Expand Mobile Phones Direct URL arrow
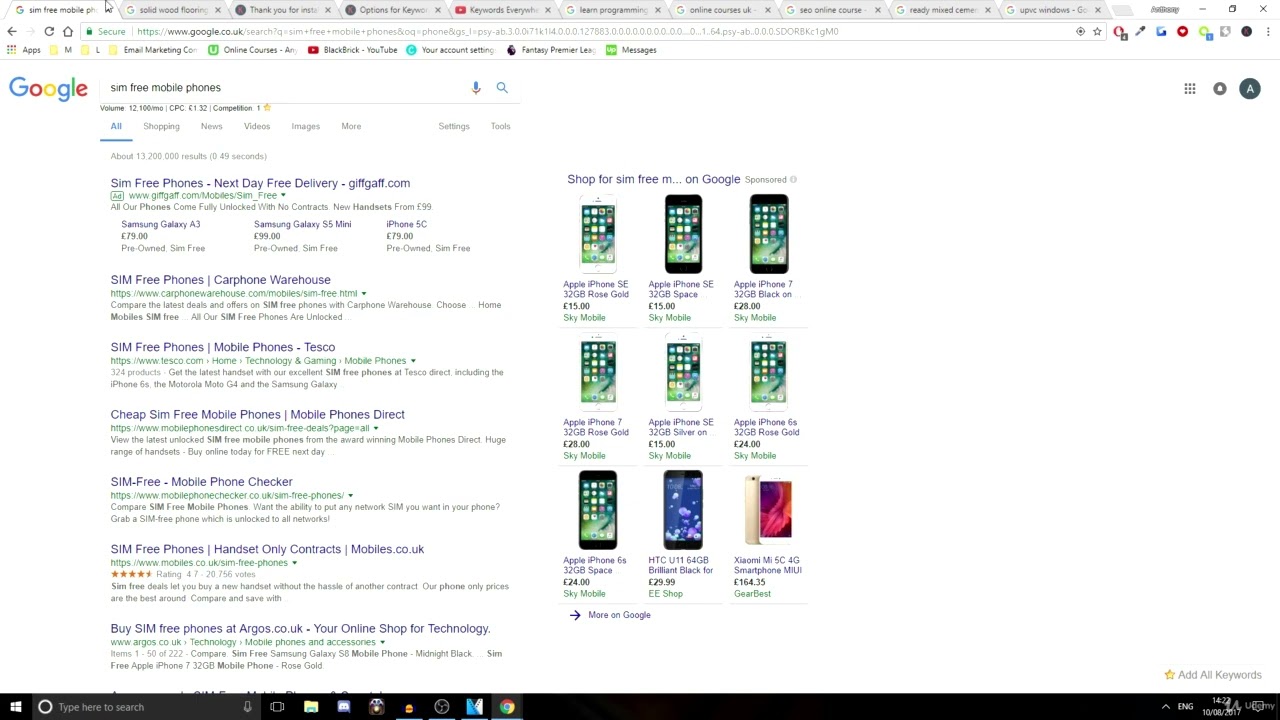The width and height of the screenshot is (1280, 720). (375, 428)
